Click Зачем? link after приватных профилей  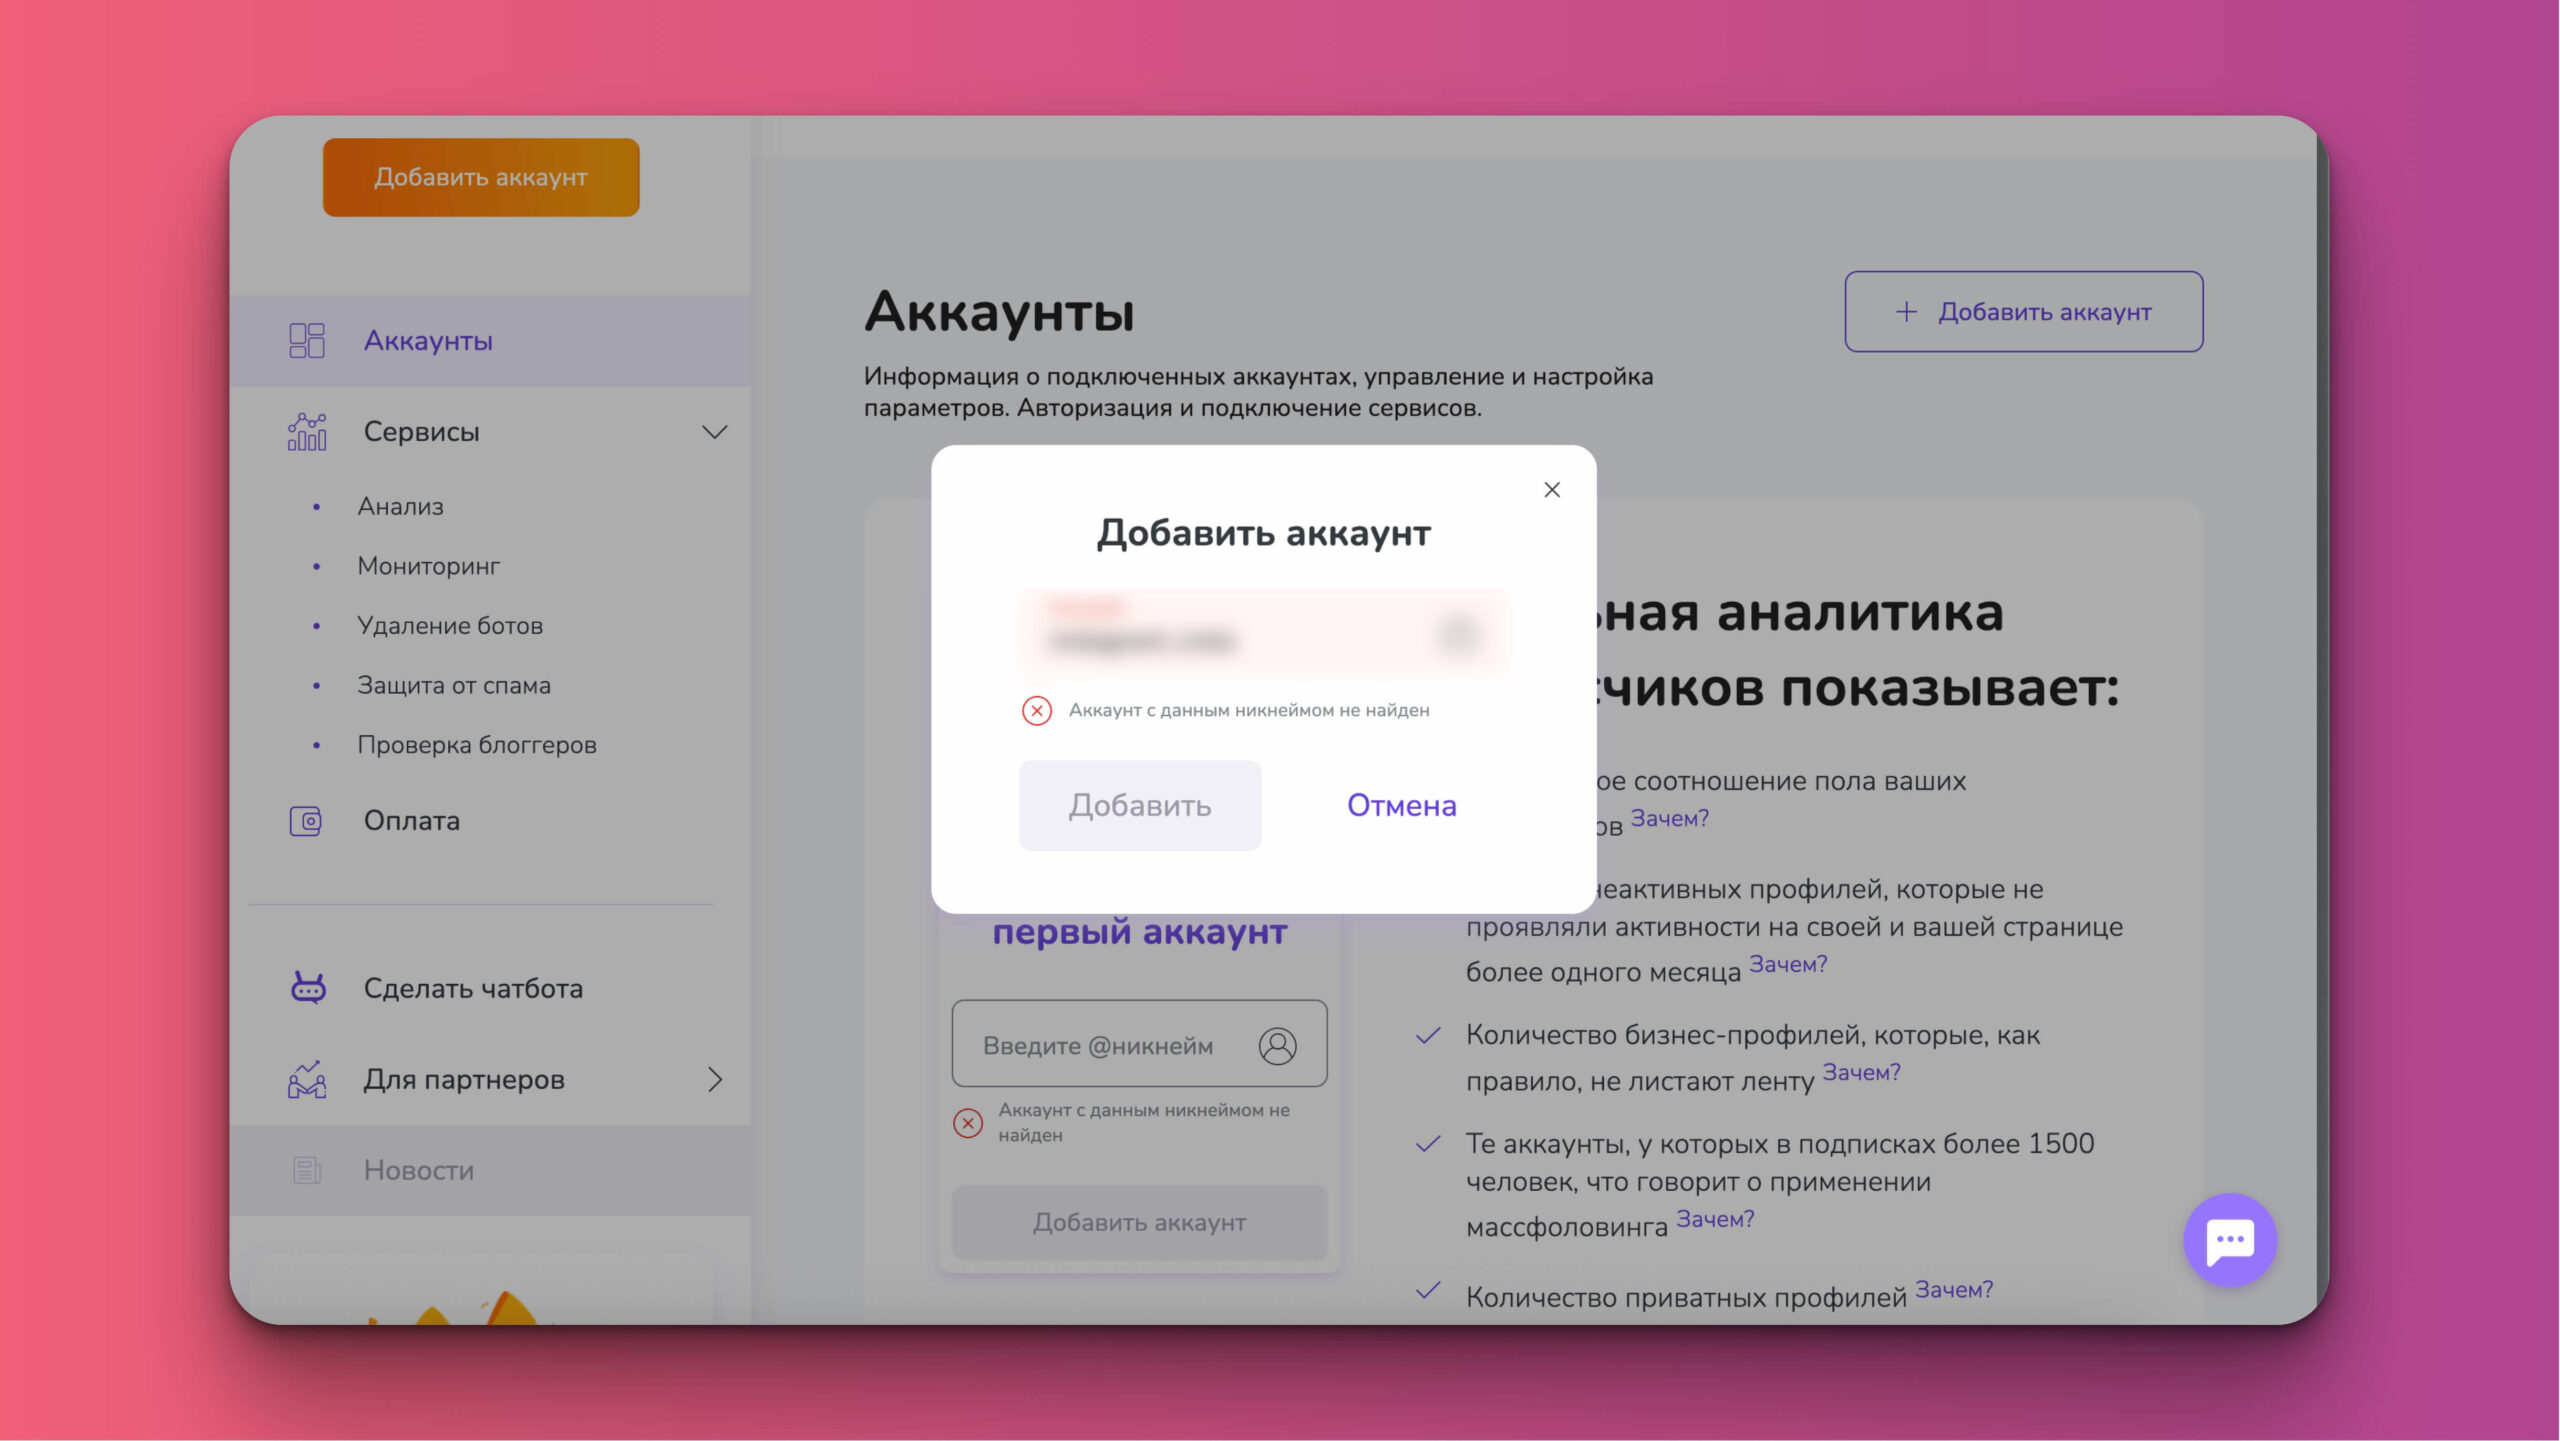pyautogui.click(x=1954, y=1291)
